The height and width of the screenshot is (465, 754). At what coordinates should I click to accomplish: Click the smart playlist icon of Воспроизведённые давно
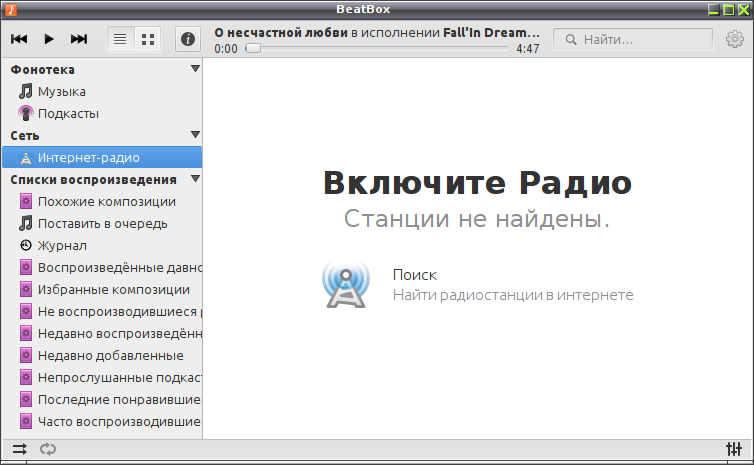click(26, 267)
